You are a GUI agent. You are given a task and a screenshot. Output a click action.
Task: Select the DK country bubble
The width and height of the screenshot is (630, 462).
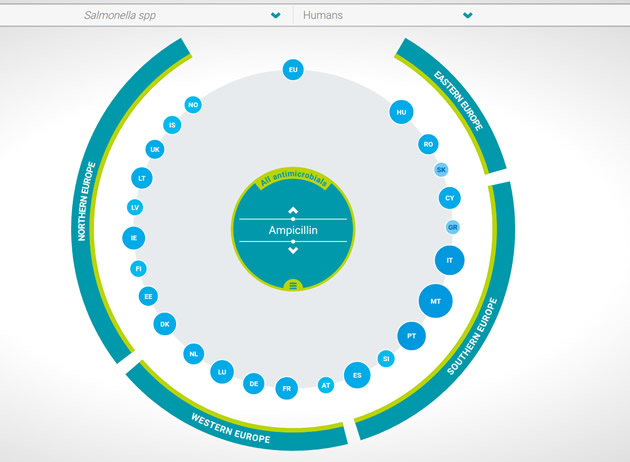[x=165, y=324]
